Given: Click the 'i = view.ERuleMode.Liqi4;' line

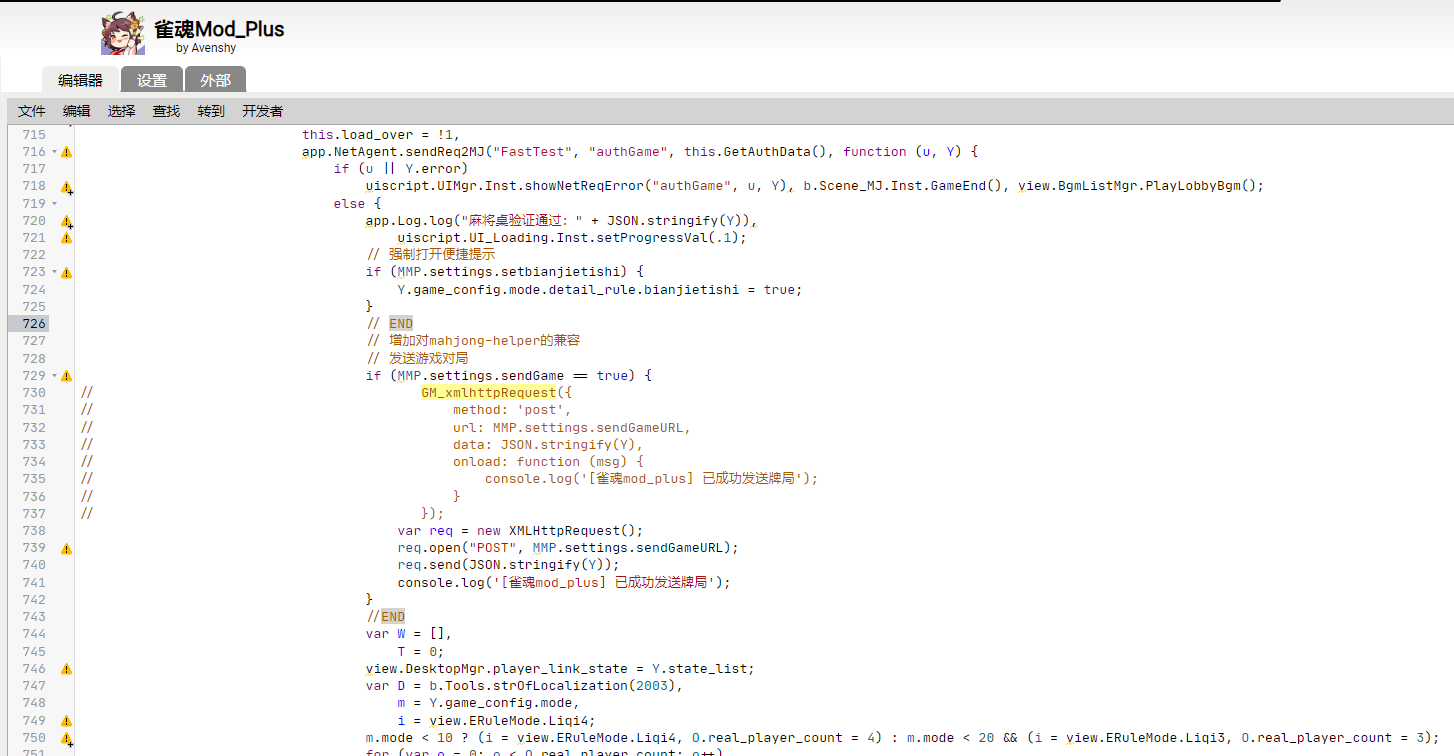Looking at the screenshot, I should [497, 721].
